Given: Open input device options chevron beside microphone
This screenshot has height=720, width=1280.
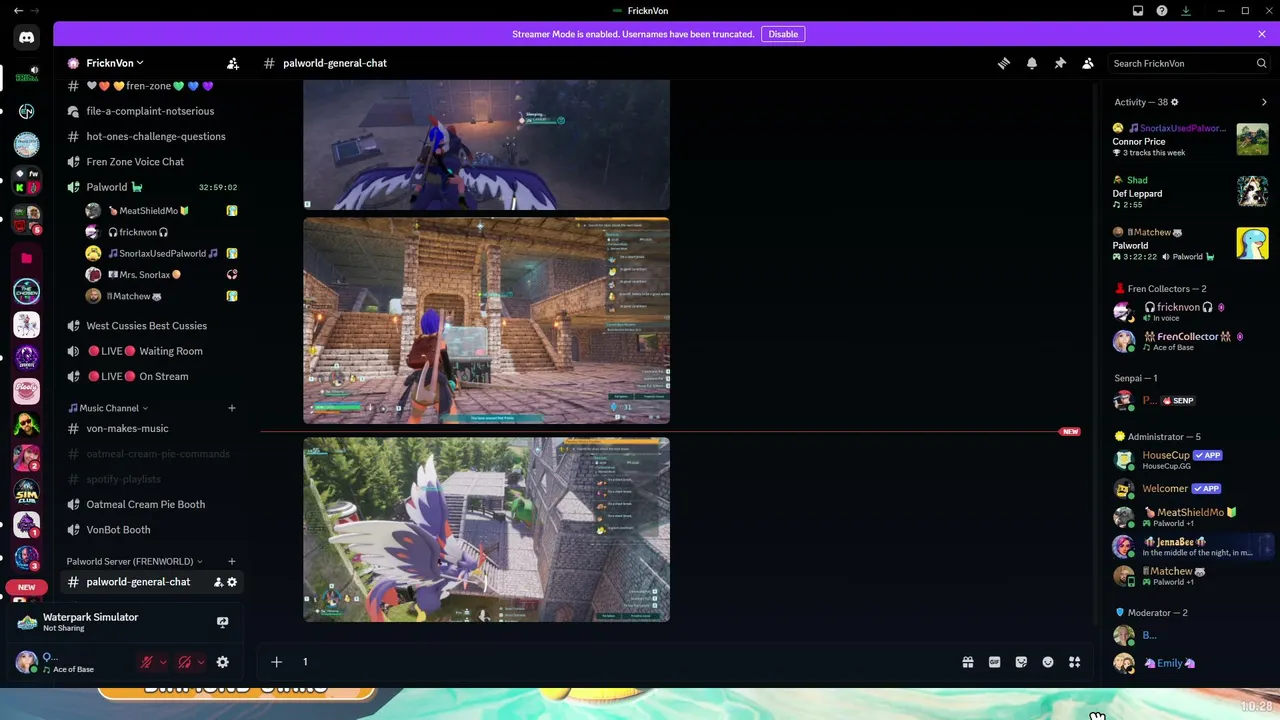Looking at the screenshot, I should (163, 662).
